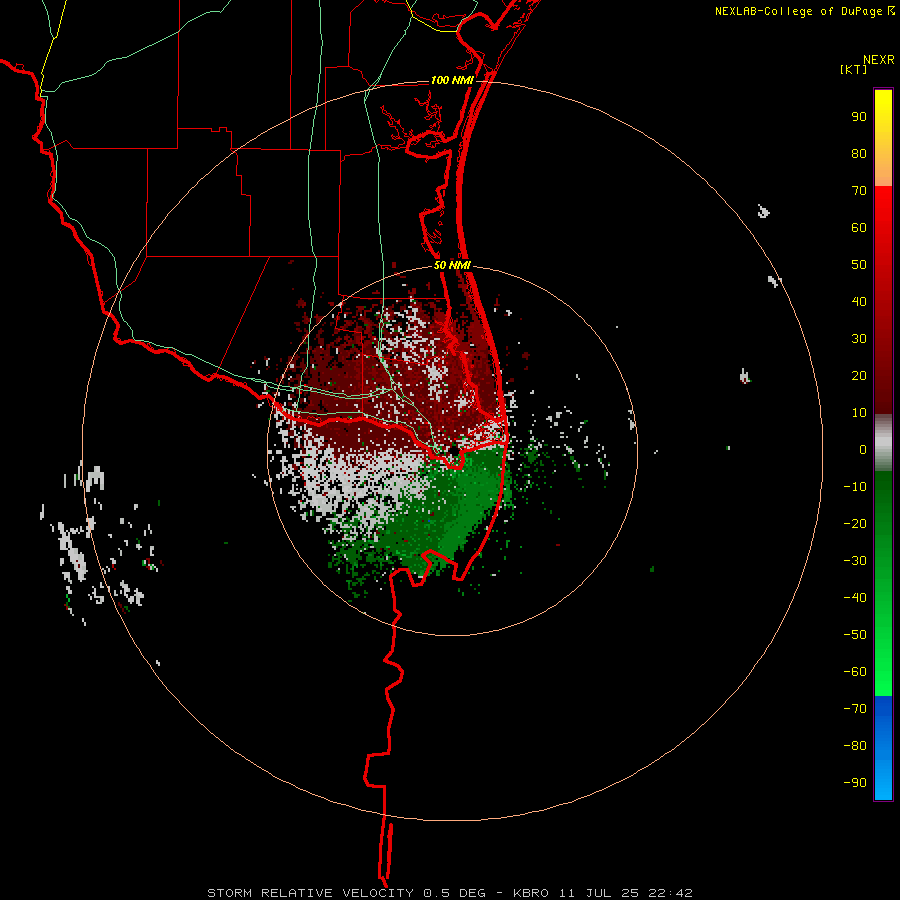Click the "-60" value on the velocity scale
The image size is (900, 900).
(x=855, y=672)
